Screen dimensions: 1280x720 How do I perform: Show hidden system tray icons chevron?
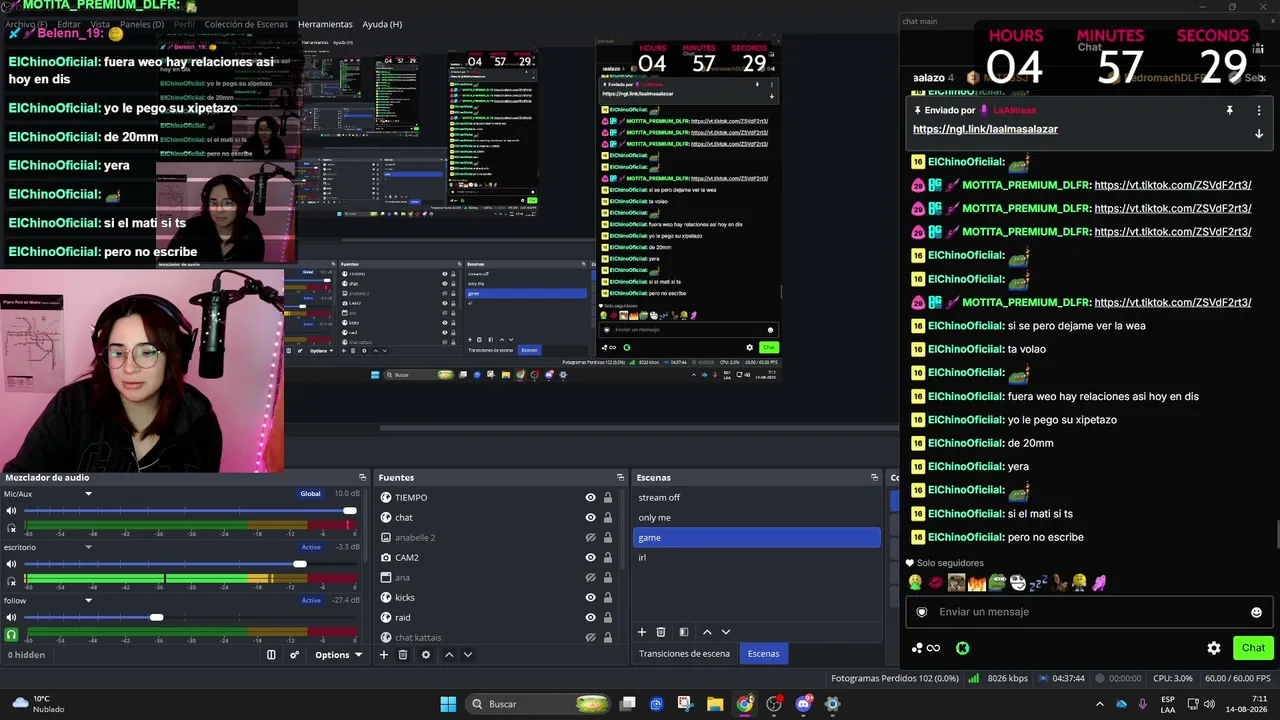[1100, 704]
